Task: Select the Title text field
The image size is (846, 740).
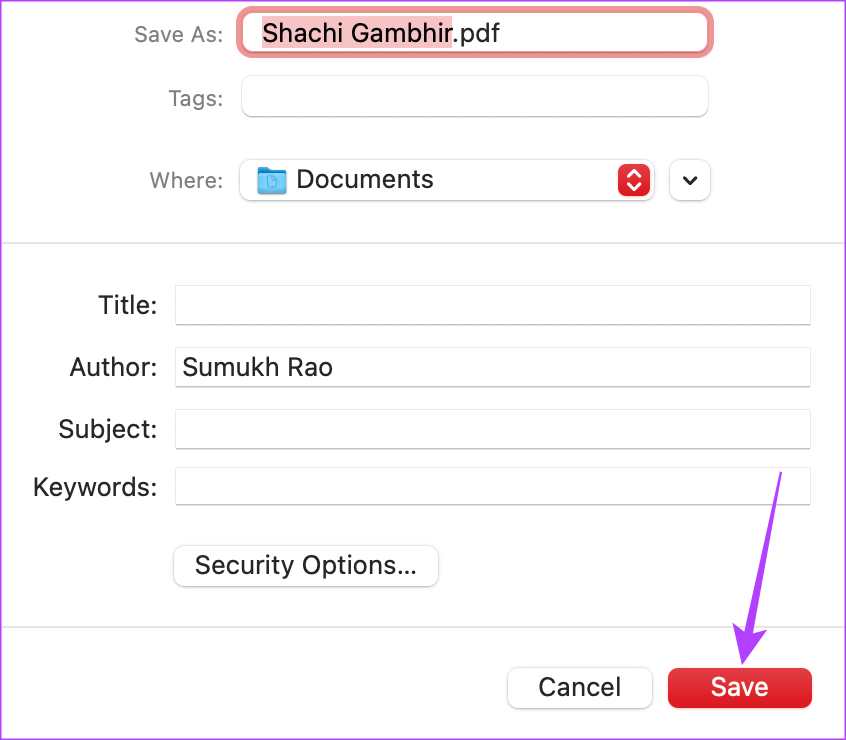Action: (493, 305)
